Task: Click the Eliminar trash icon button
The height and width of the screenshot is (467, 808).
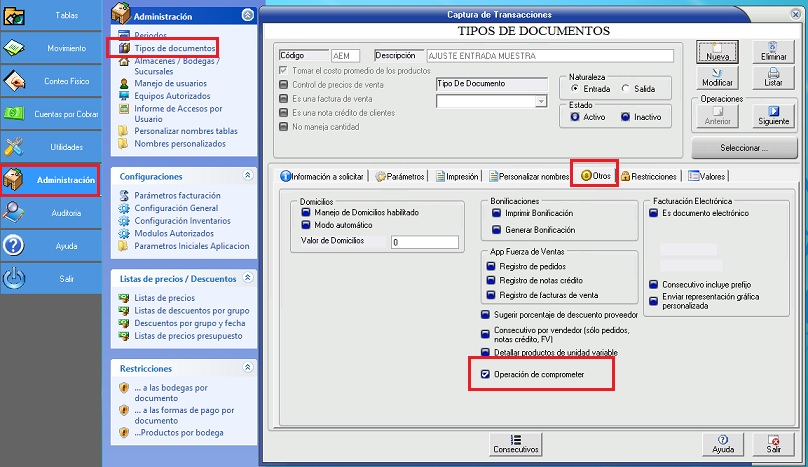Action: [x=773, y=52]
